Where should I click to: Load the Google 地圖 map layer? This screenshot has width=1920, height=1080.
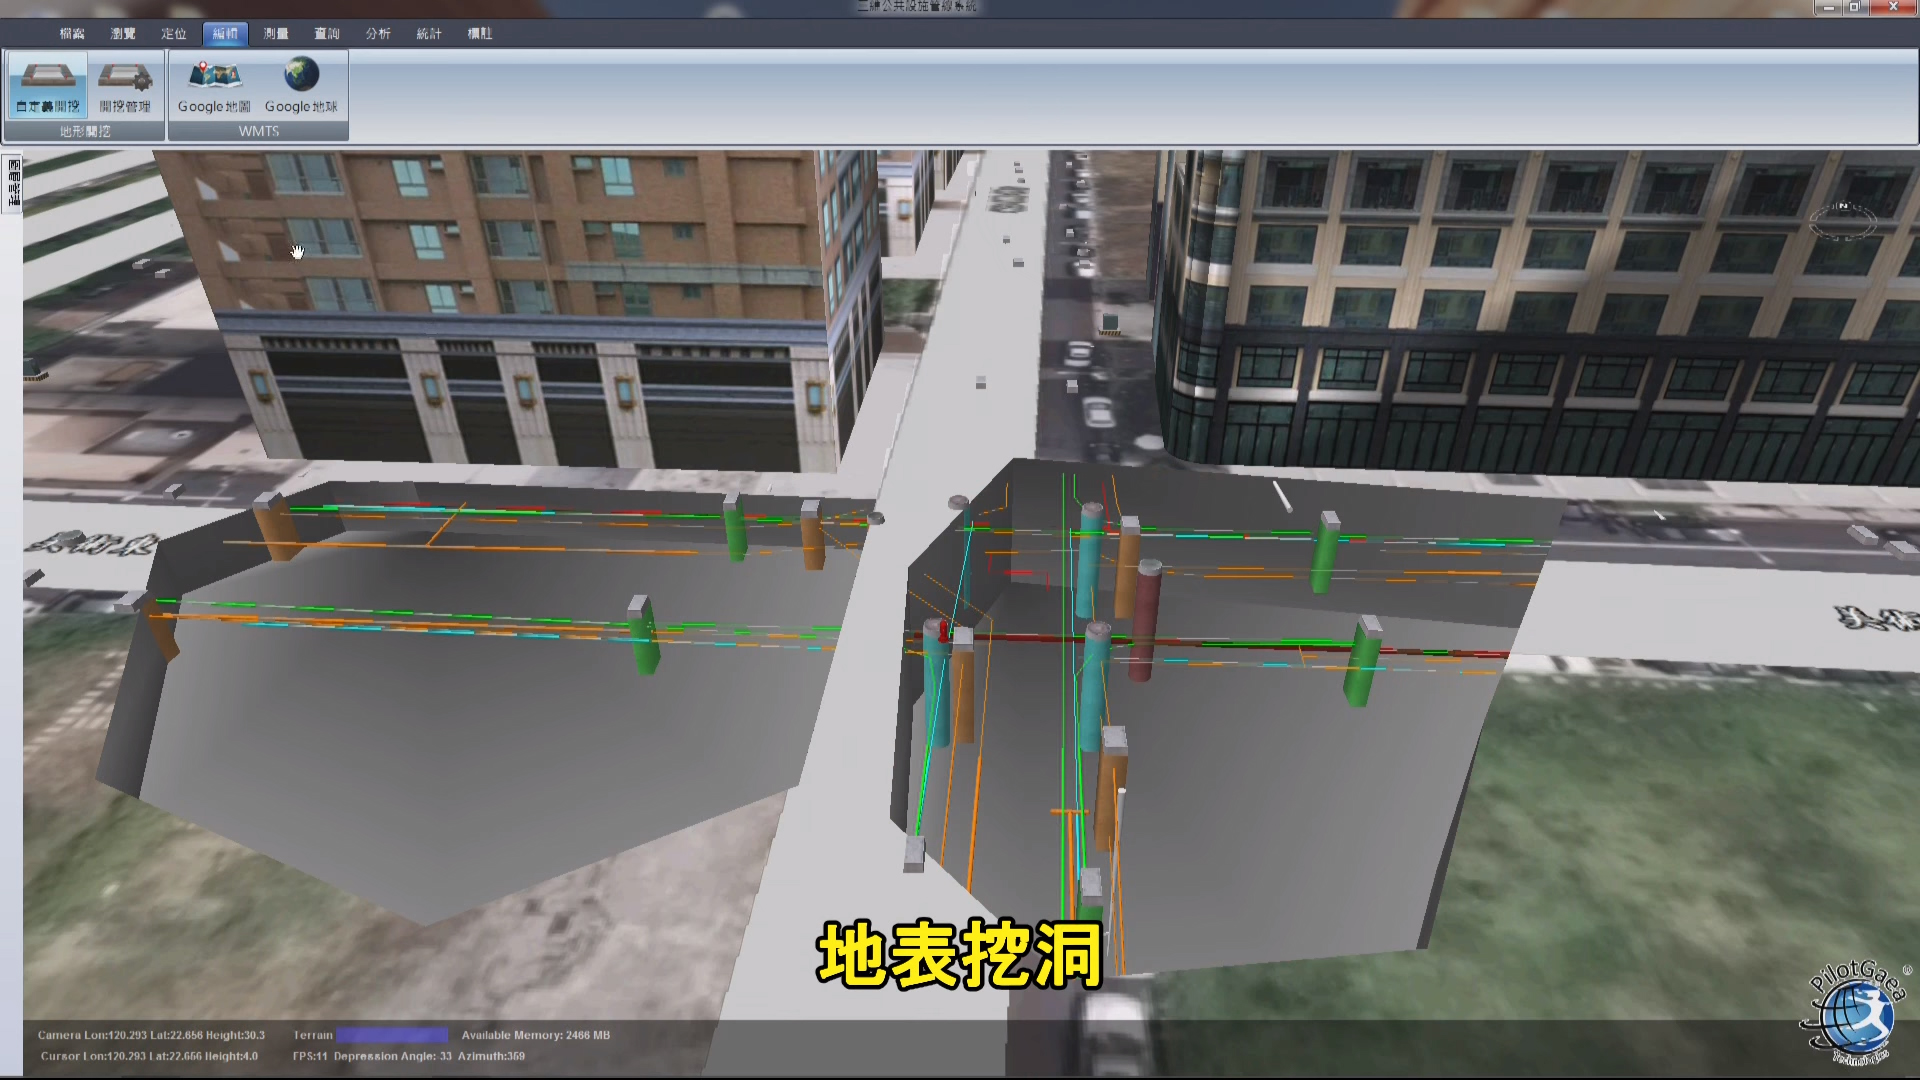click(x=214, y=86)
